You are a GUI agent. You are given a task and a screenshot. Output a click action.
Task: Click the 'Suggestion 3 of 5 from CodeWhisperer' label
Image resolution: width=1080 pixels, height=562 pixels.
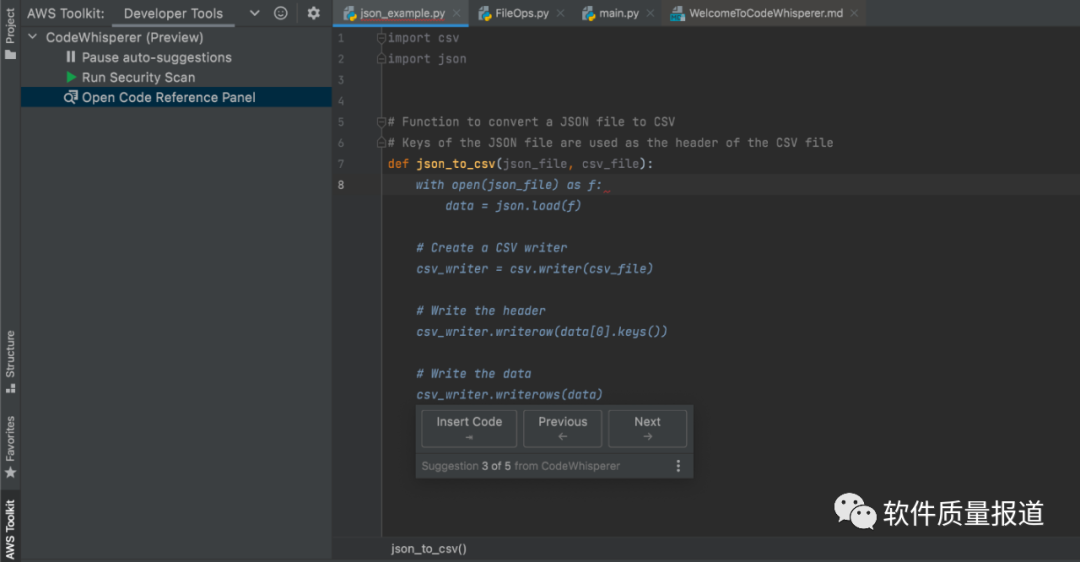coord(521,466)
